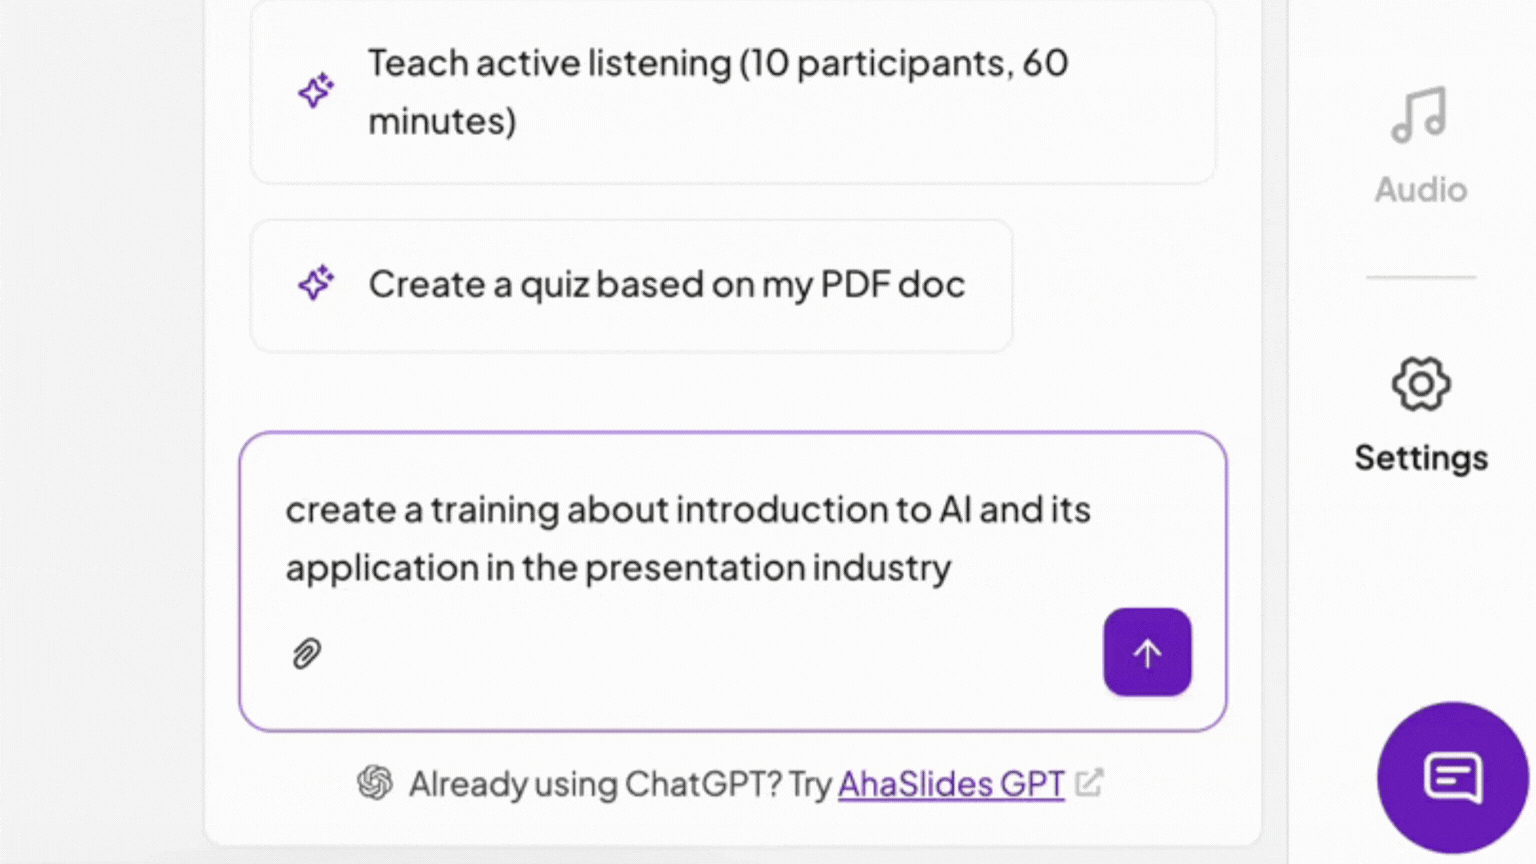Open the Settings gear icon

[1420, 383]
